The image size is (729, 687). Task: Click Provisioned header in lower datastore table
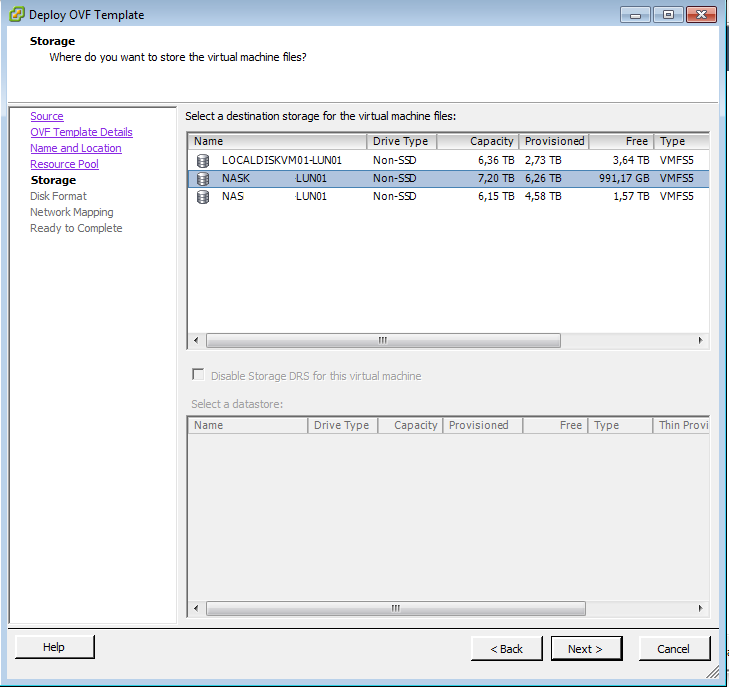pos(483,425)
